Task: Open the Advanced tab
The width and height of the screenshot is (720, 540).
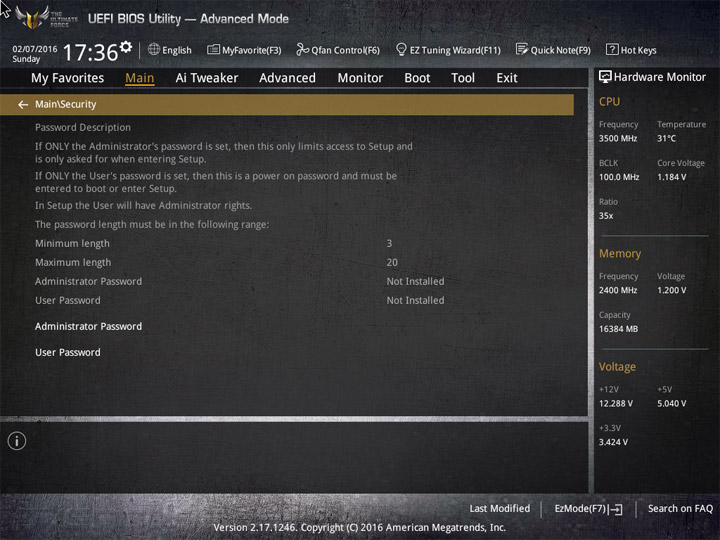Action: pyautogui.click(x=287, y=78)
